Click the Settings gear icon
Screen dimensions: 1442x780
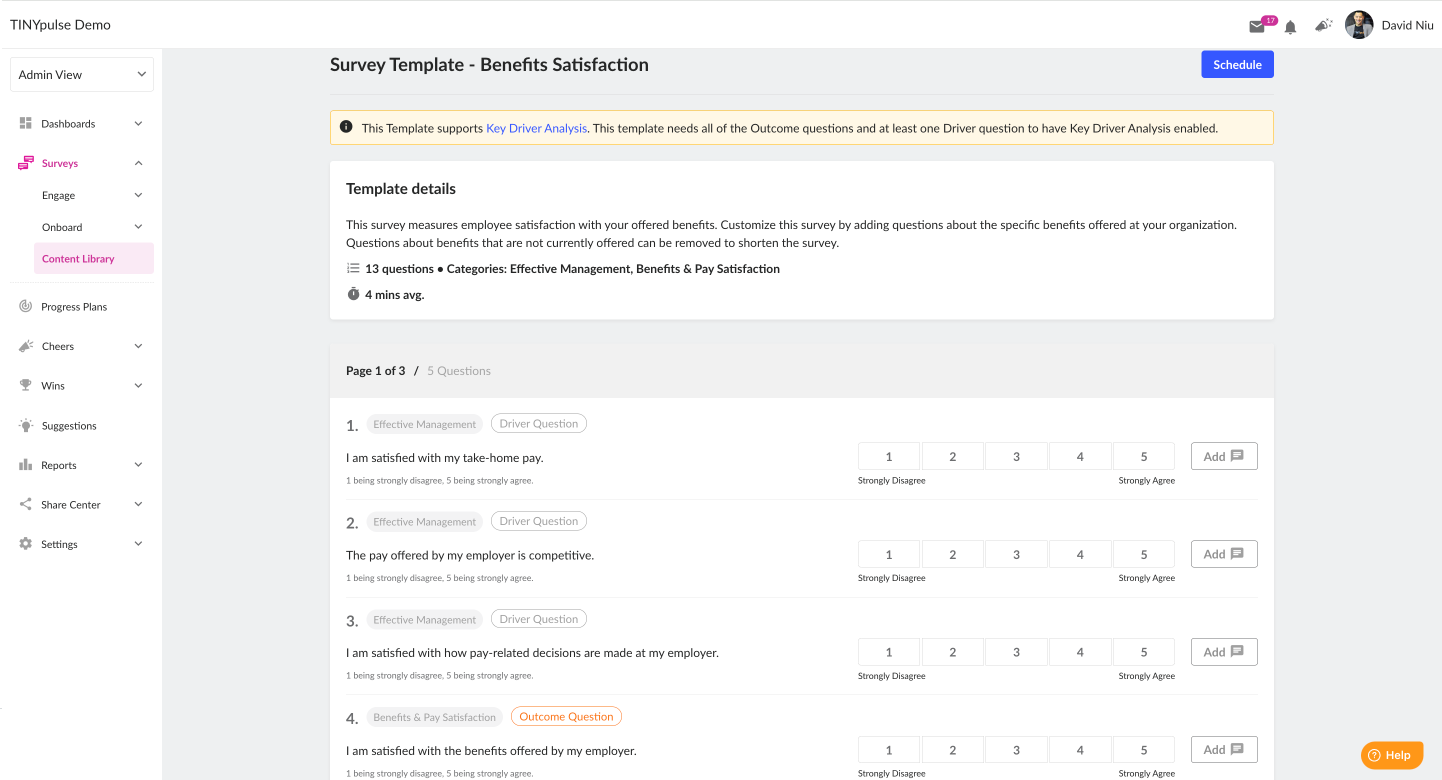click(x=26, y=544)
